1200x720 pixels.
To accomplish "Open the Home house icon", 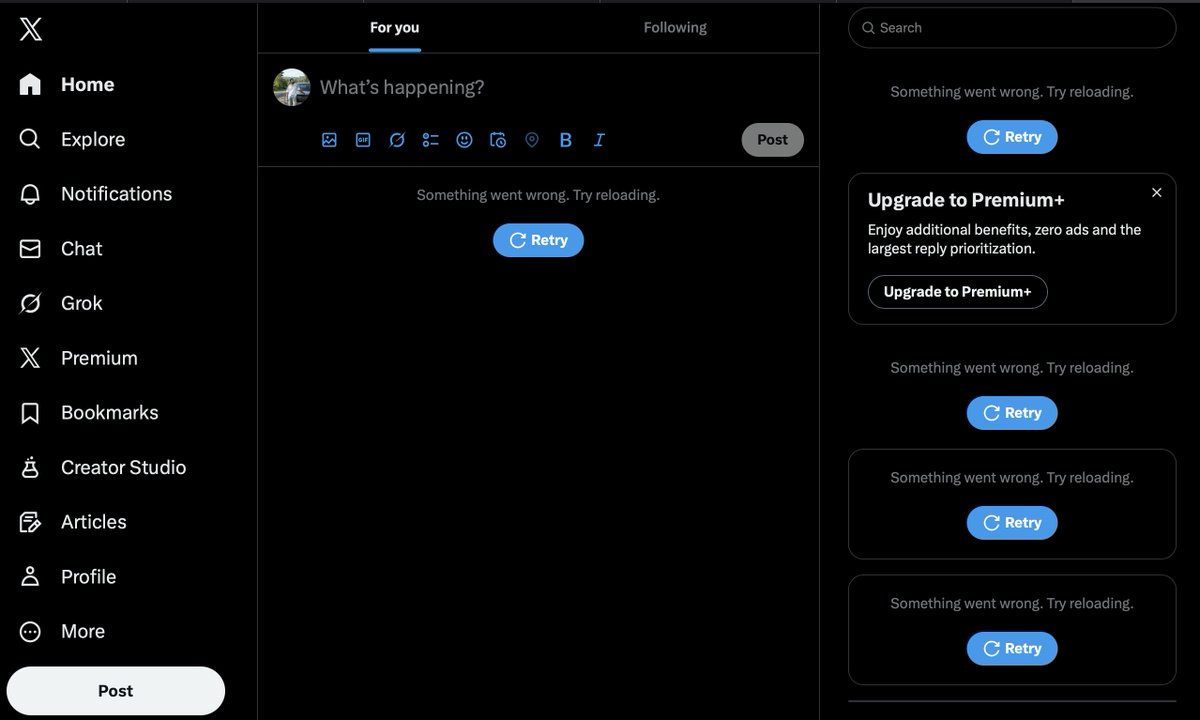I will [30, 85].
